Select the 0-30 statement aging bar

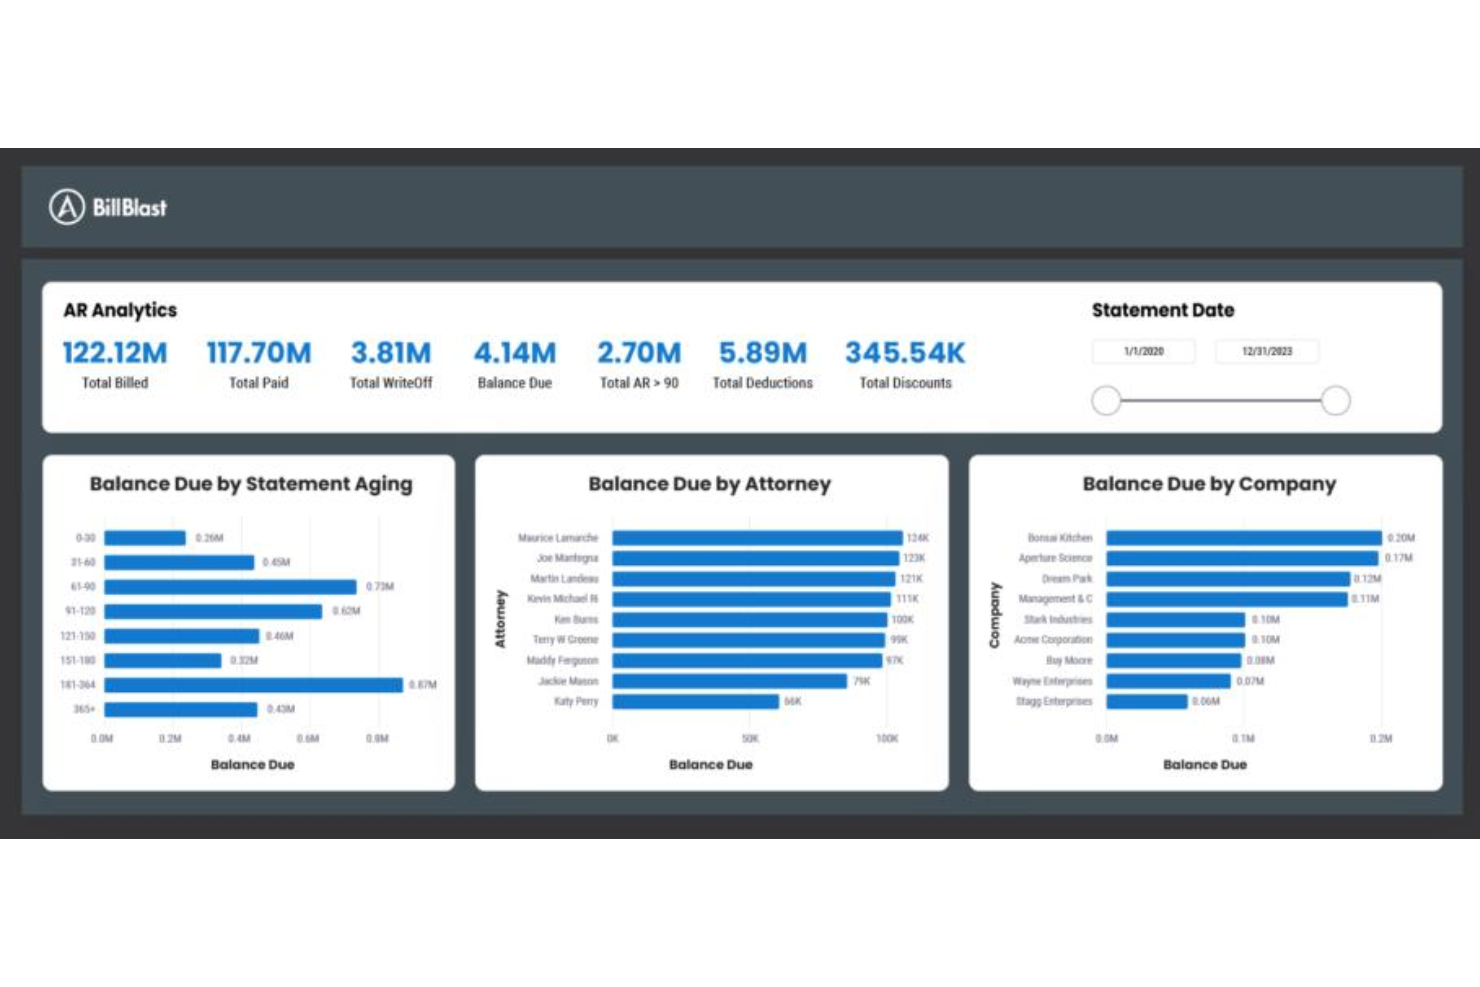tap(145, 538)
